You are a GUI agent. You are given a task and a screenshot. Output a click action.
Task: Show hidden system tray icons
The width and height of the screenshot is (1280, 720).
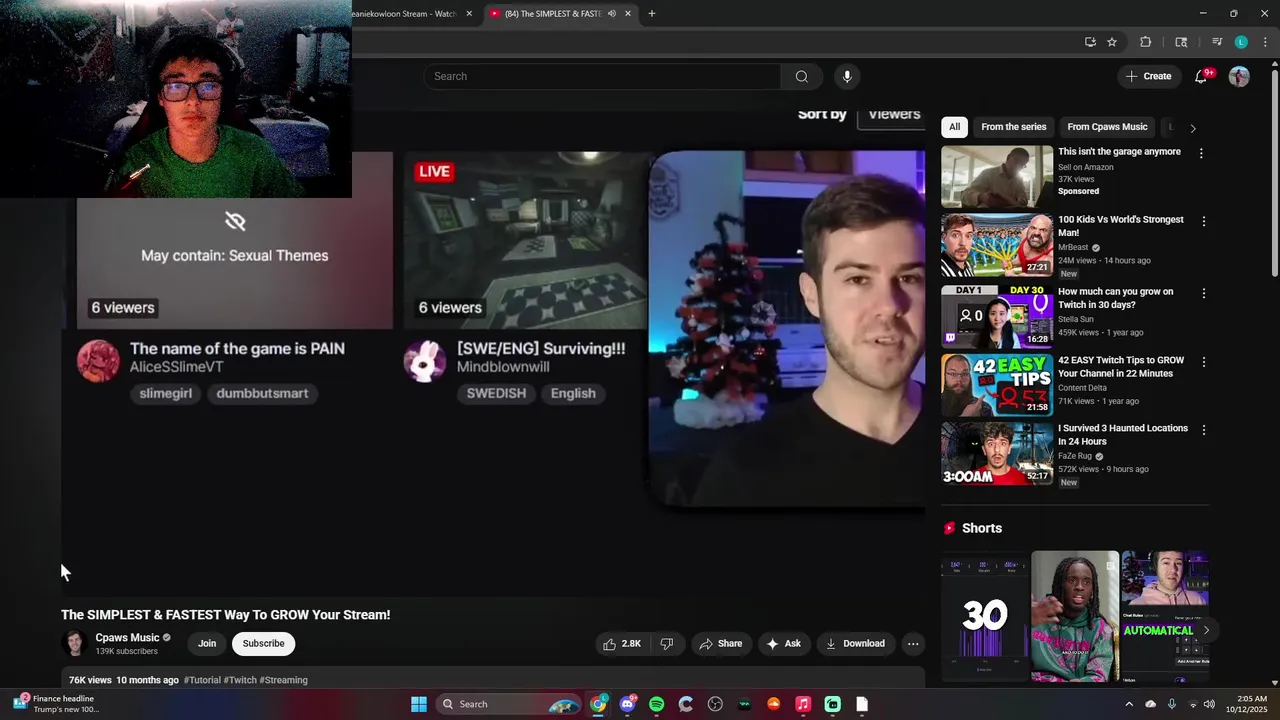(x=1129, y=704)
